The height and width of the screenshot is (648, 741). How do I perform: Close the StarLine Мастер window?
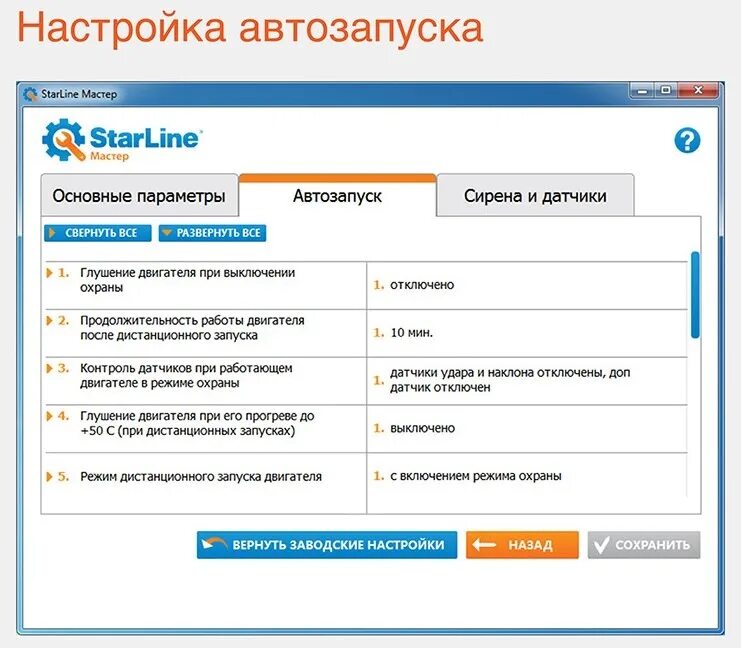[698, 90]
